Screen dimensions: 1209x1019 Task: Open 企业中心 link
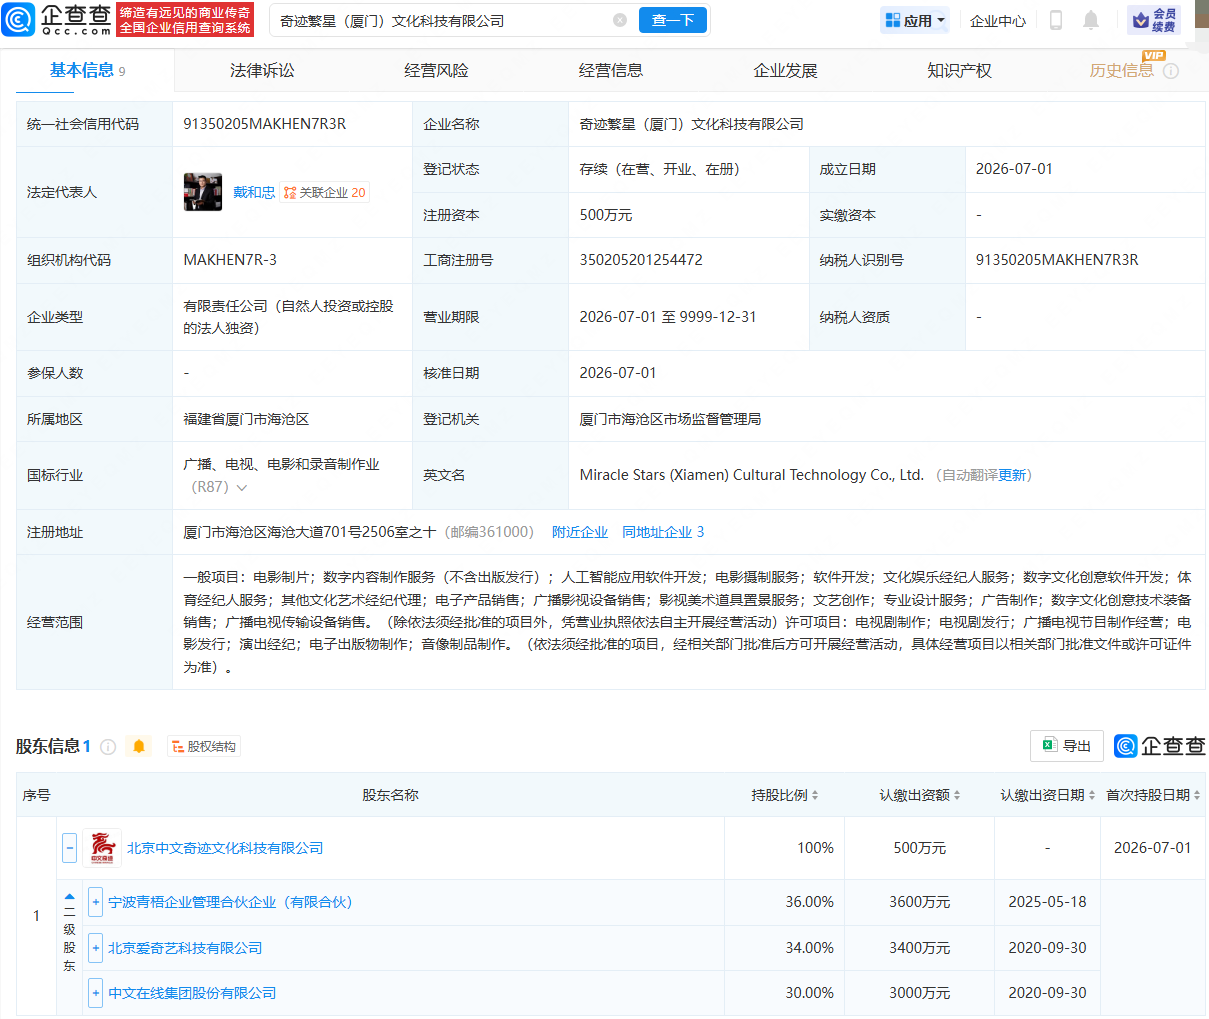pyautogui.click(x=998, y=20)
